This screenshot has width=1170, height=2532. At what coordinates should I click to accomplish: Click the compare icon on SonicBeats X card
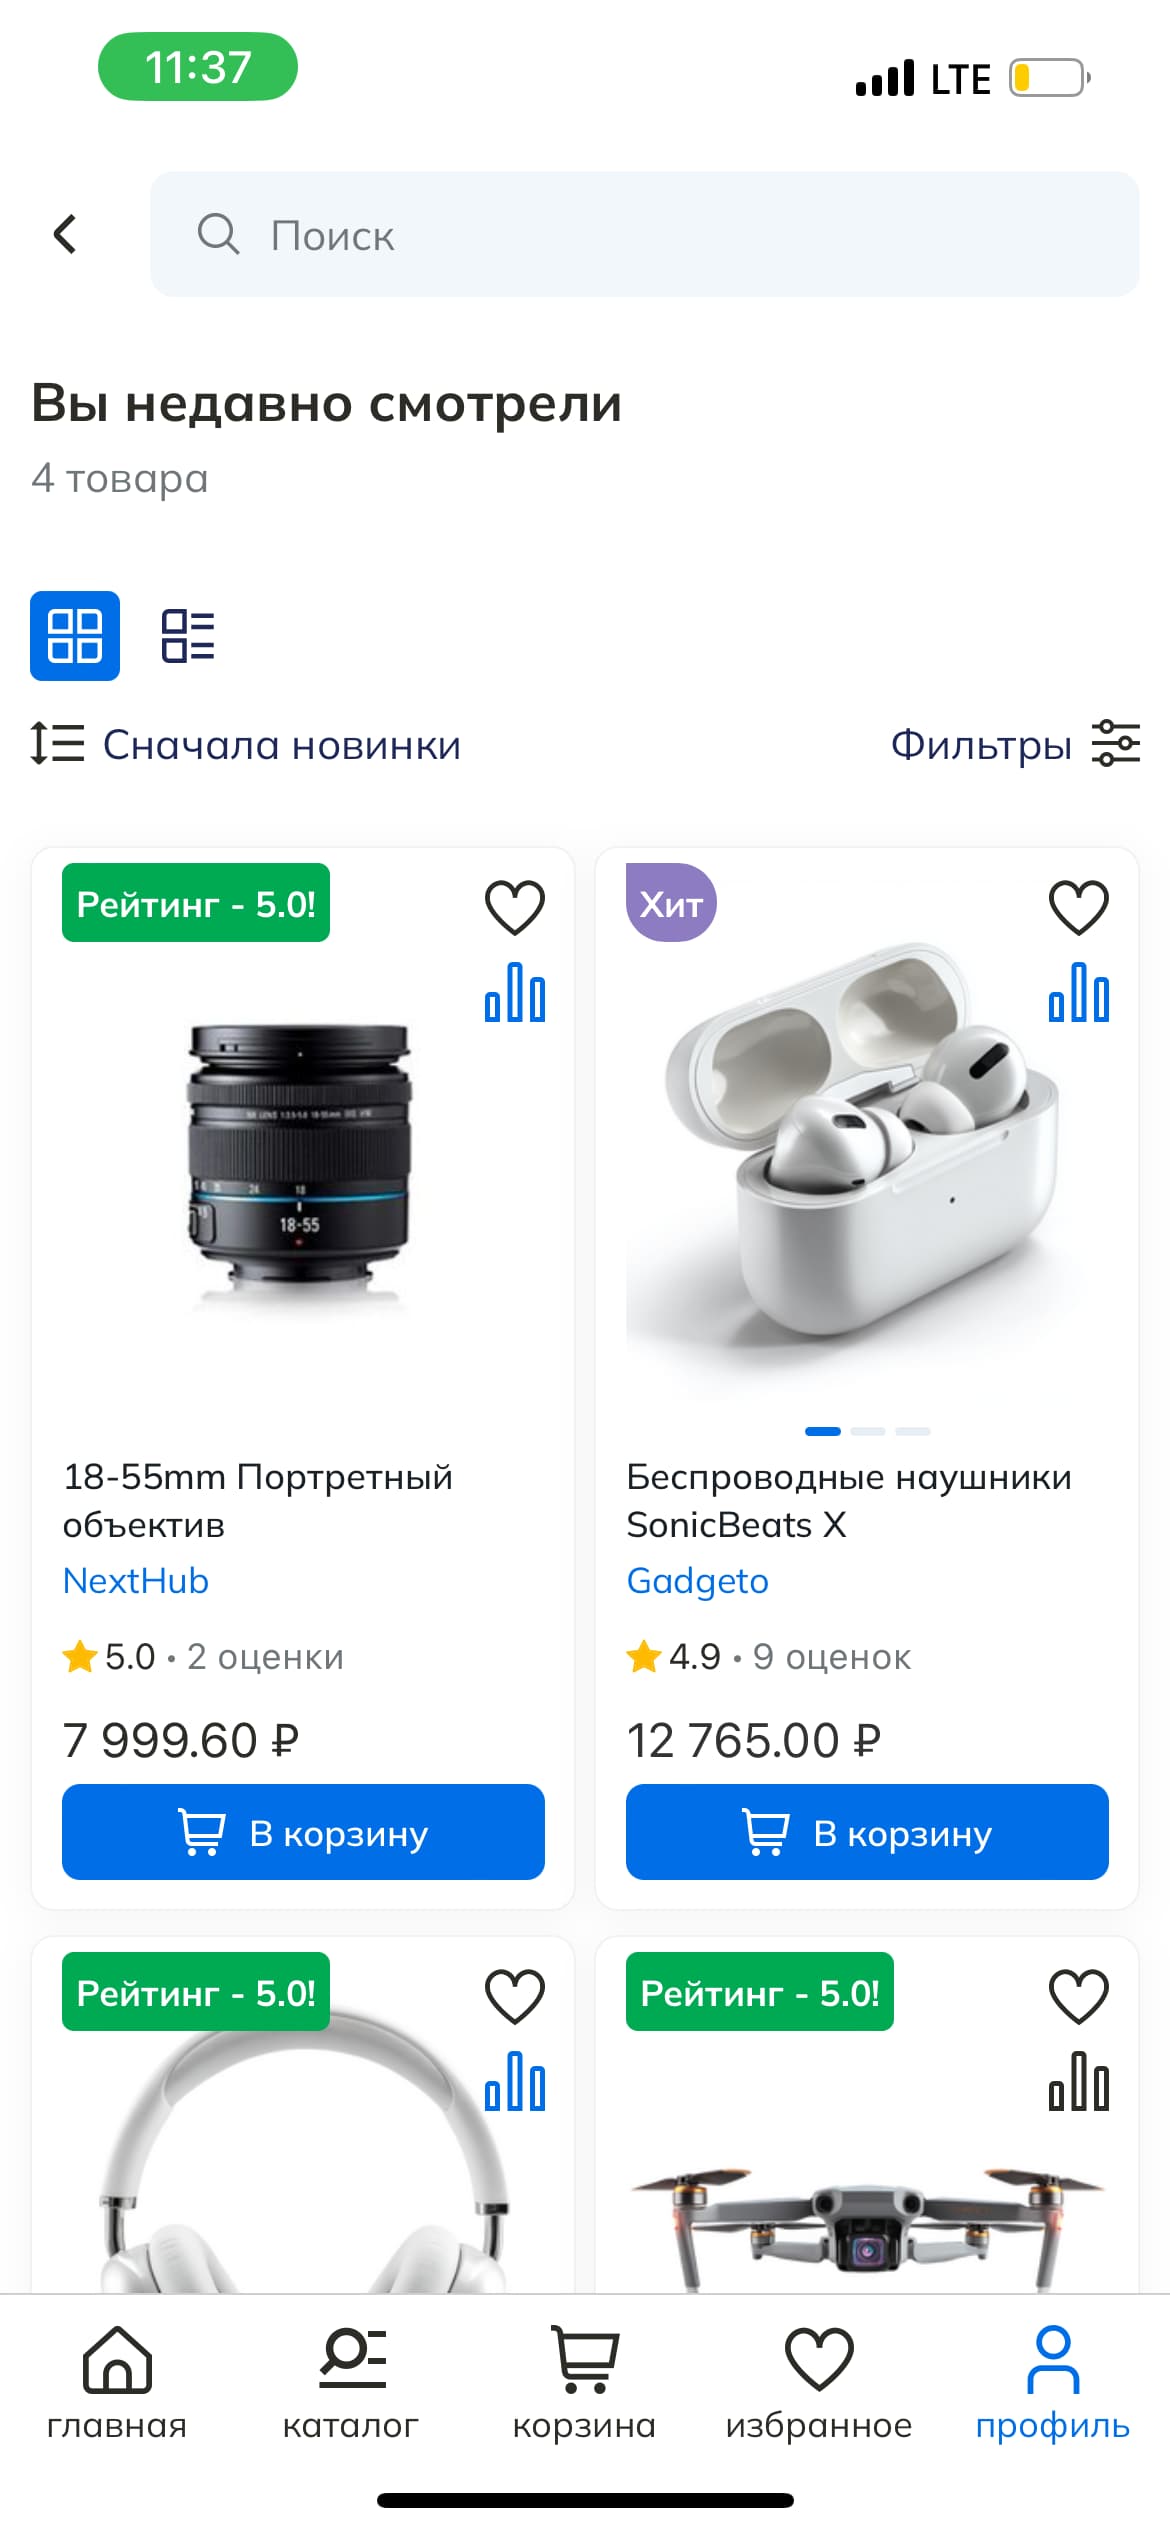(1078, 992)
